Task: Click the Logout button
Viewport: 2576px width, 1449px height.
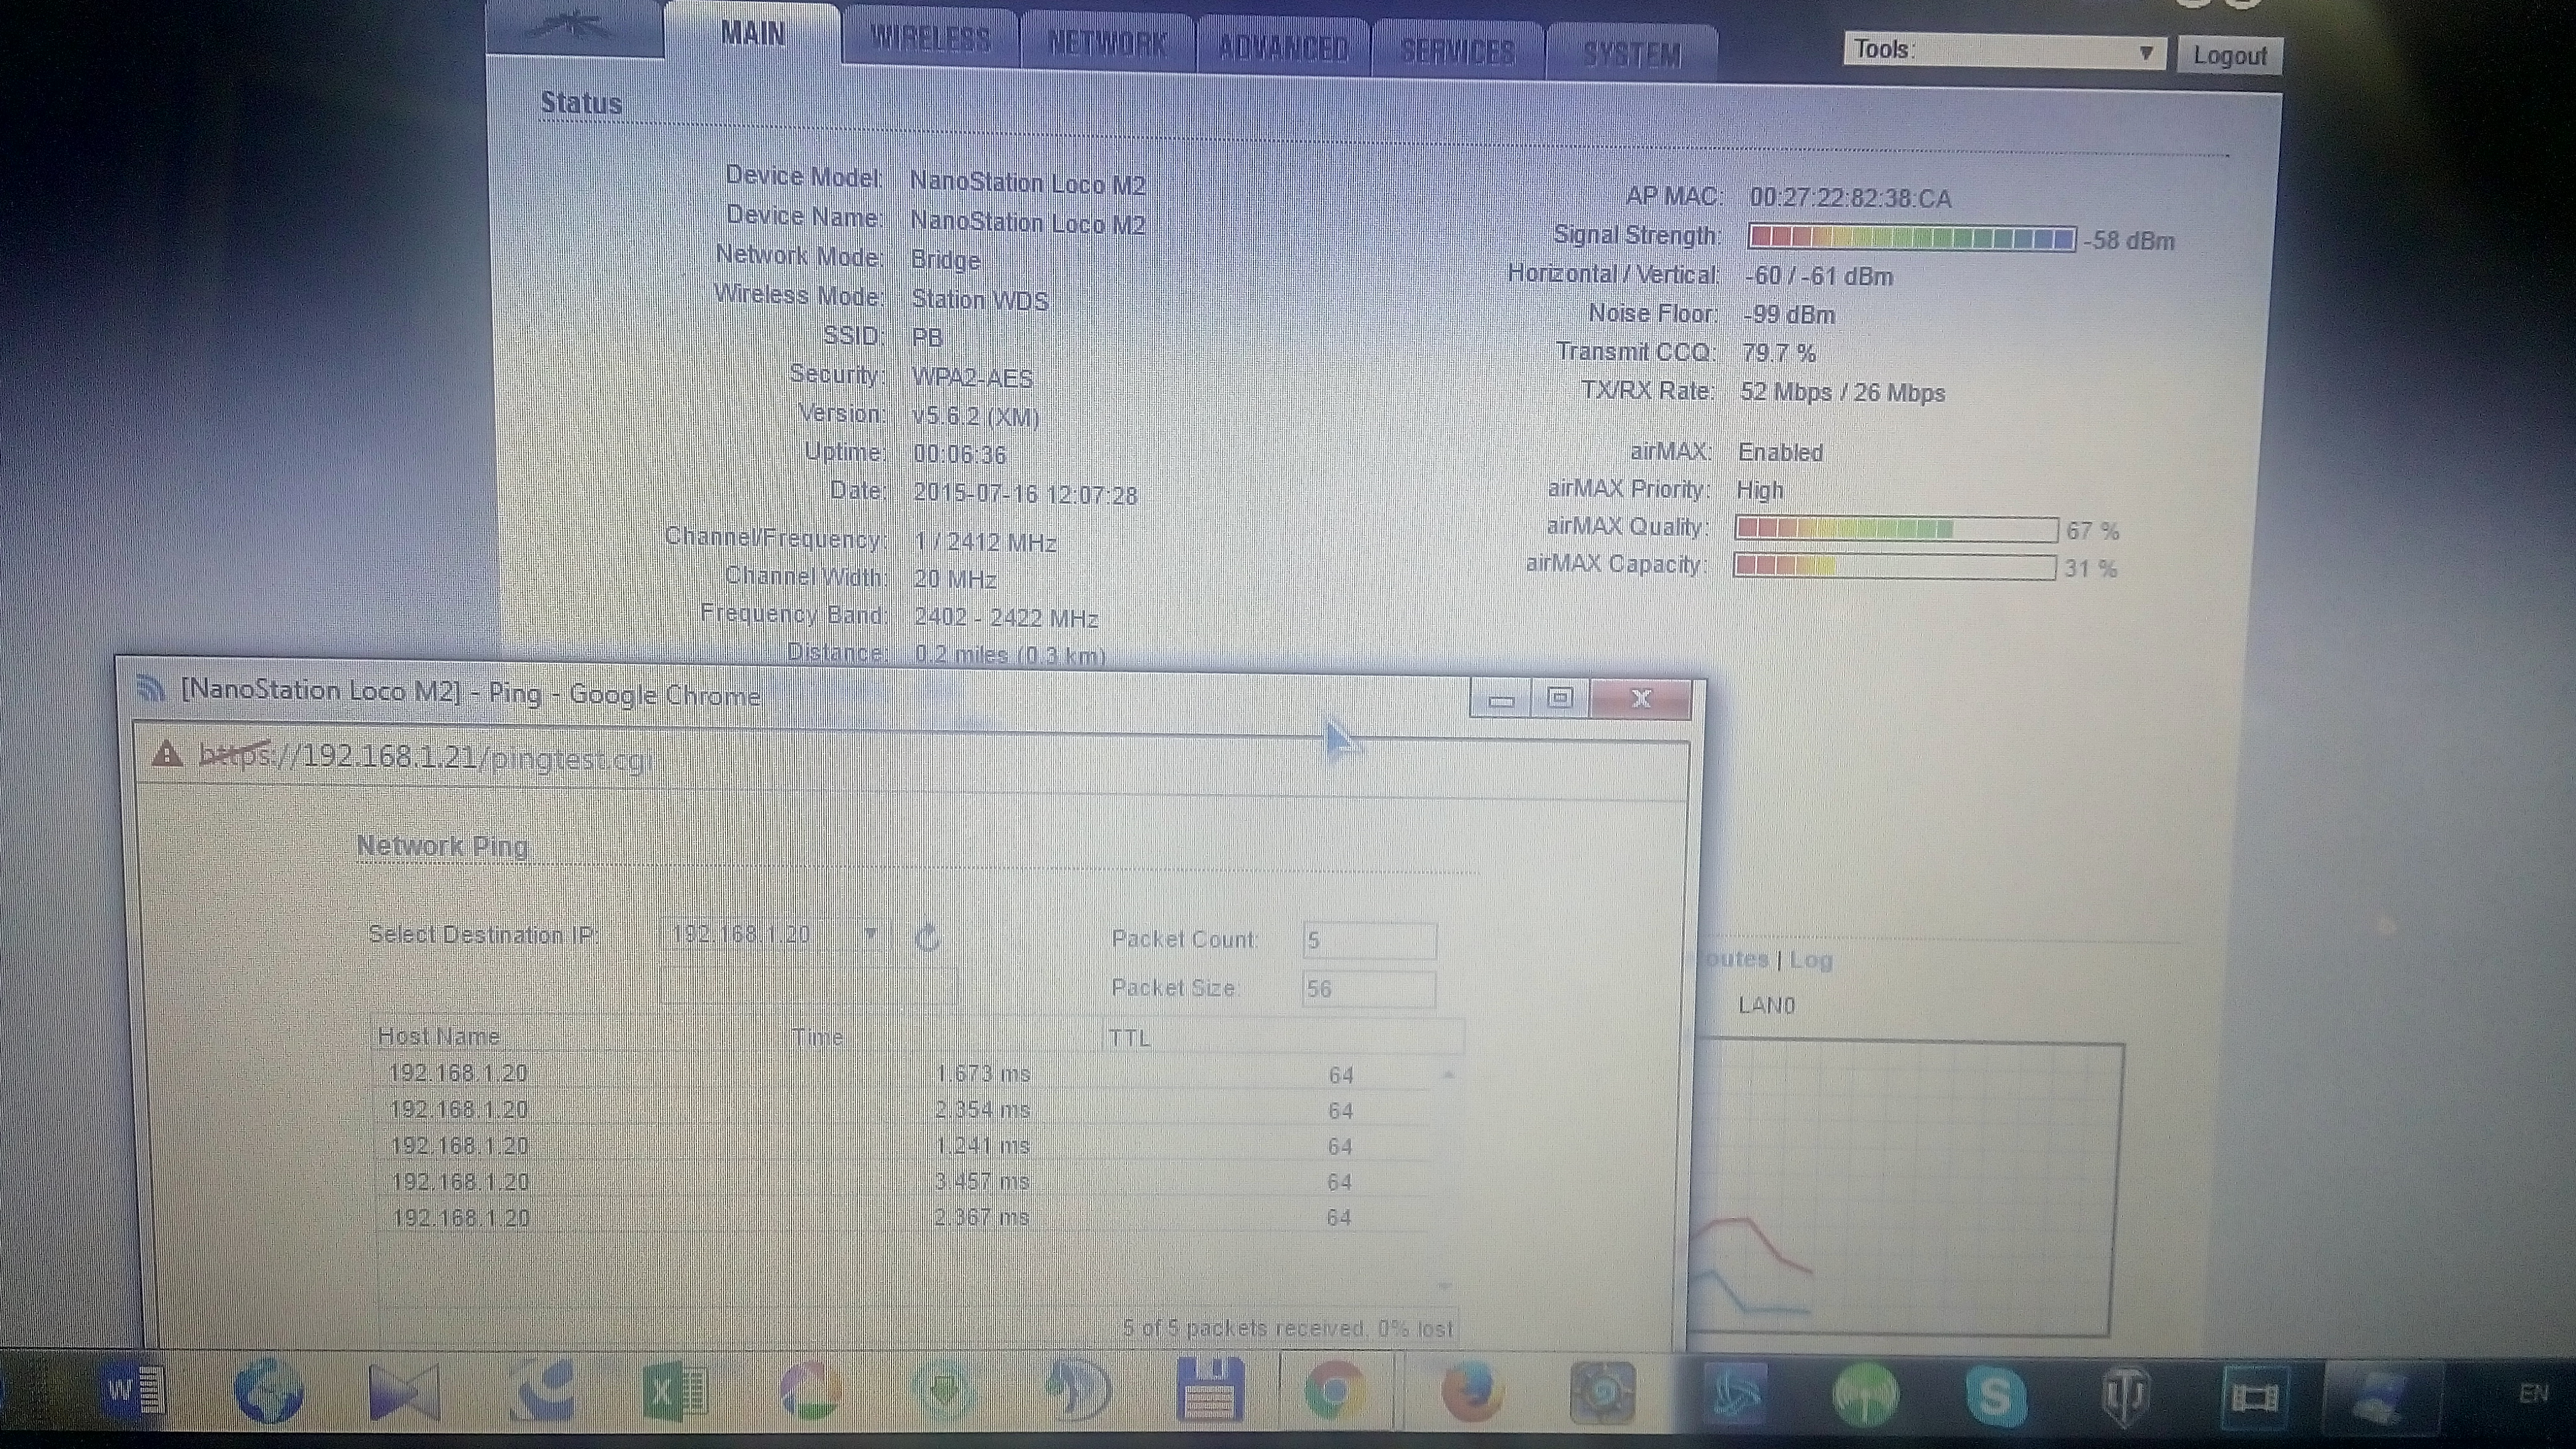Action: (2229, 55)
